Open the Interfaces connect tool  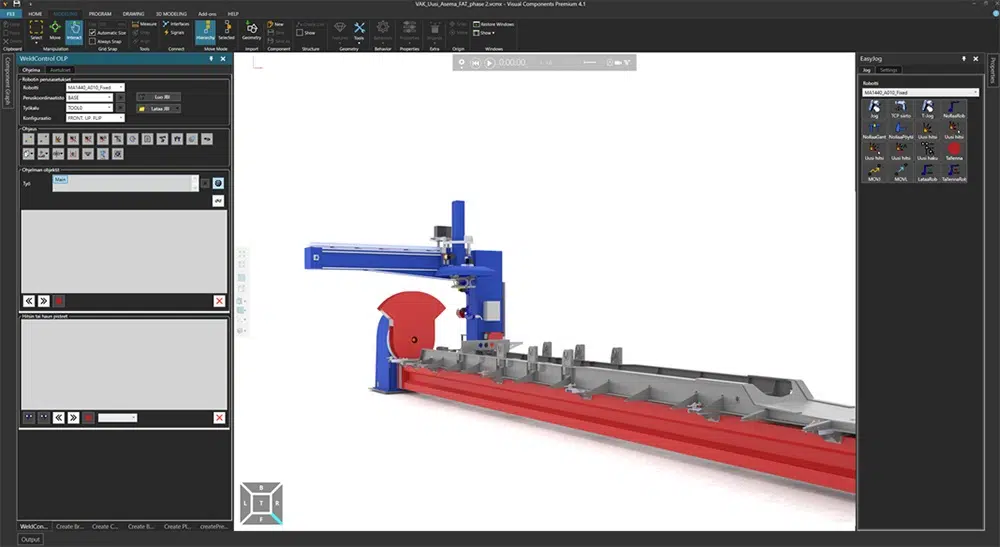176,23
